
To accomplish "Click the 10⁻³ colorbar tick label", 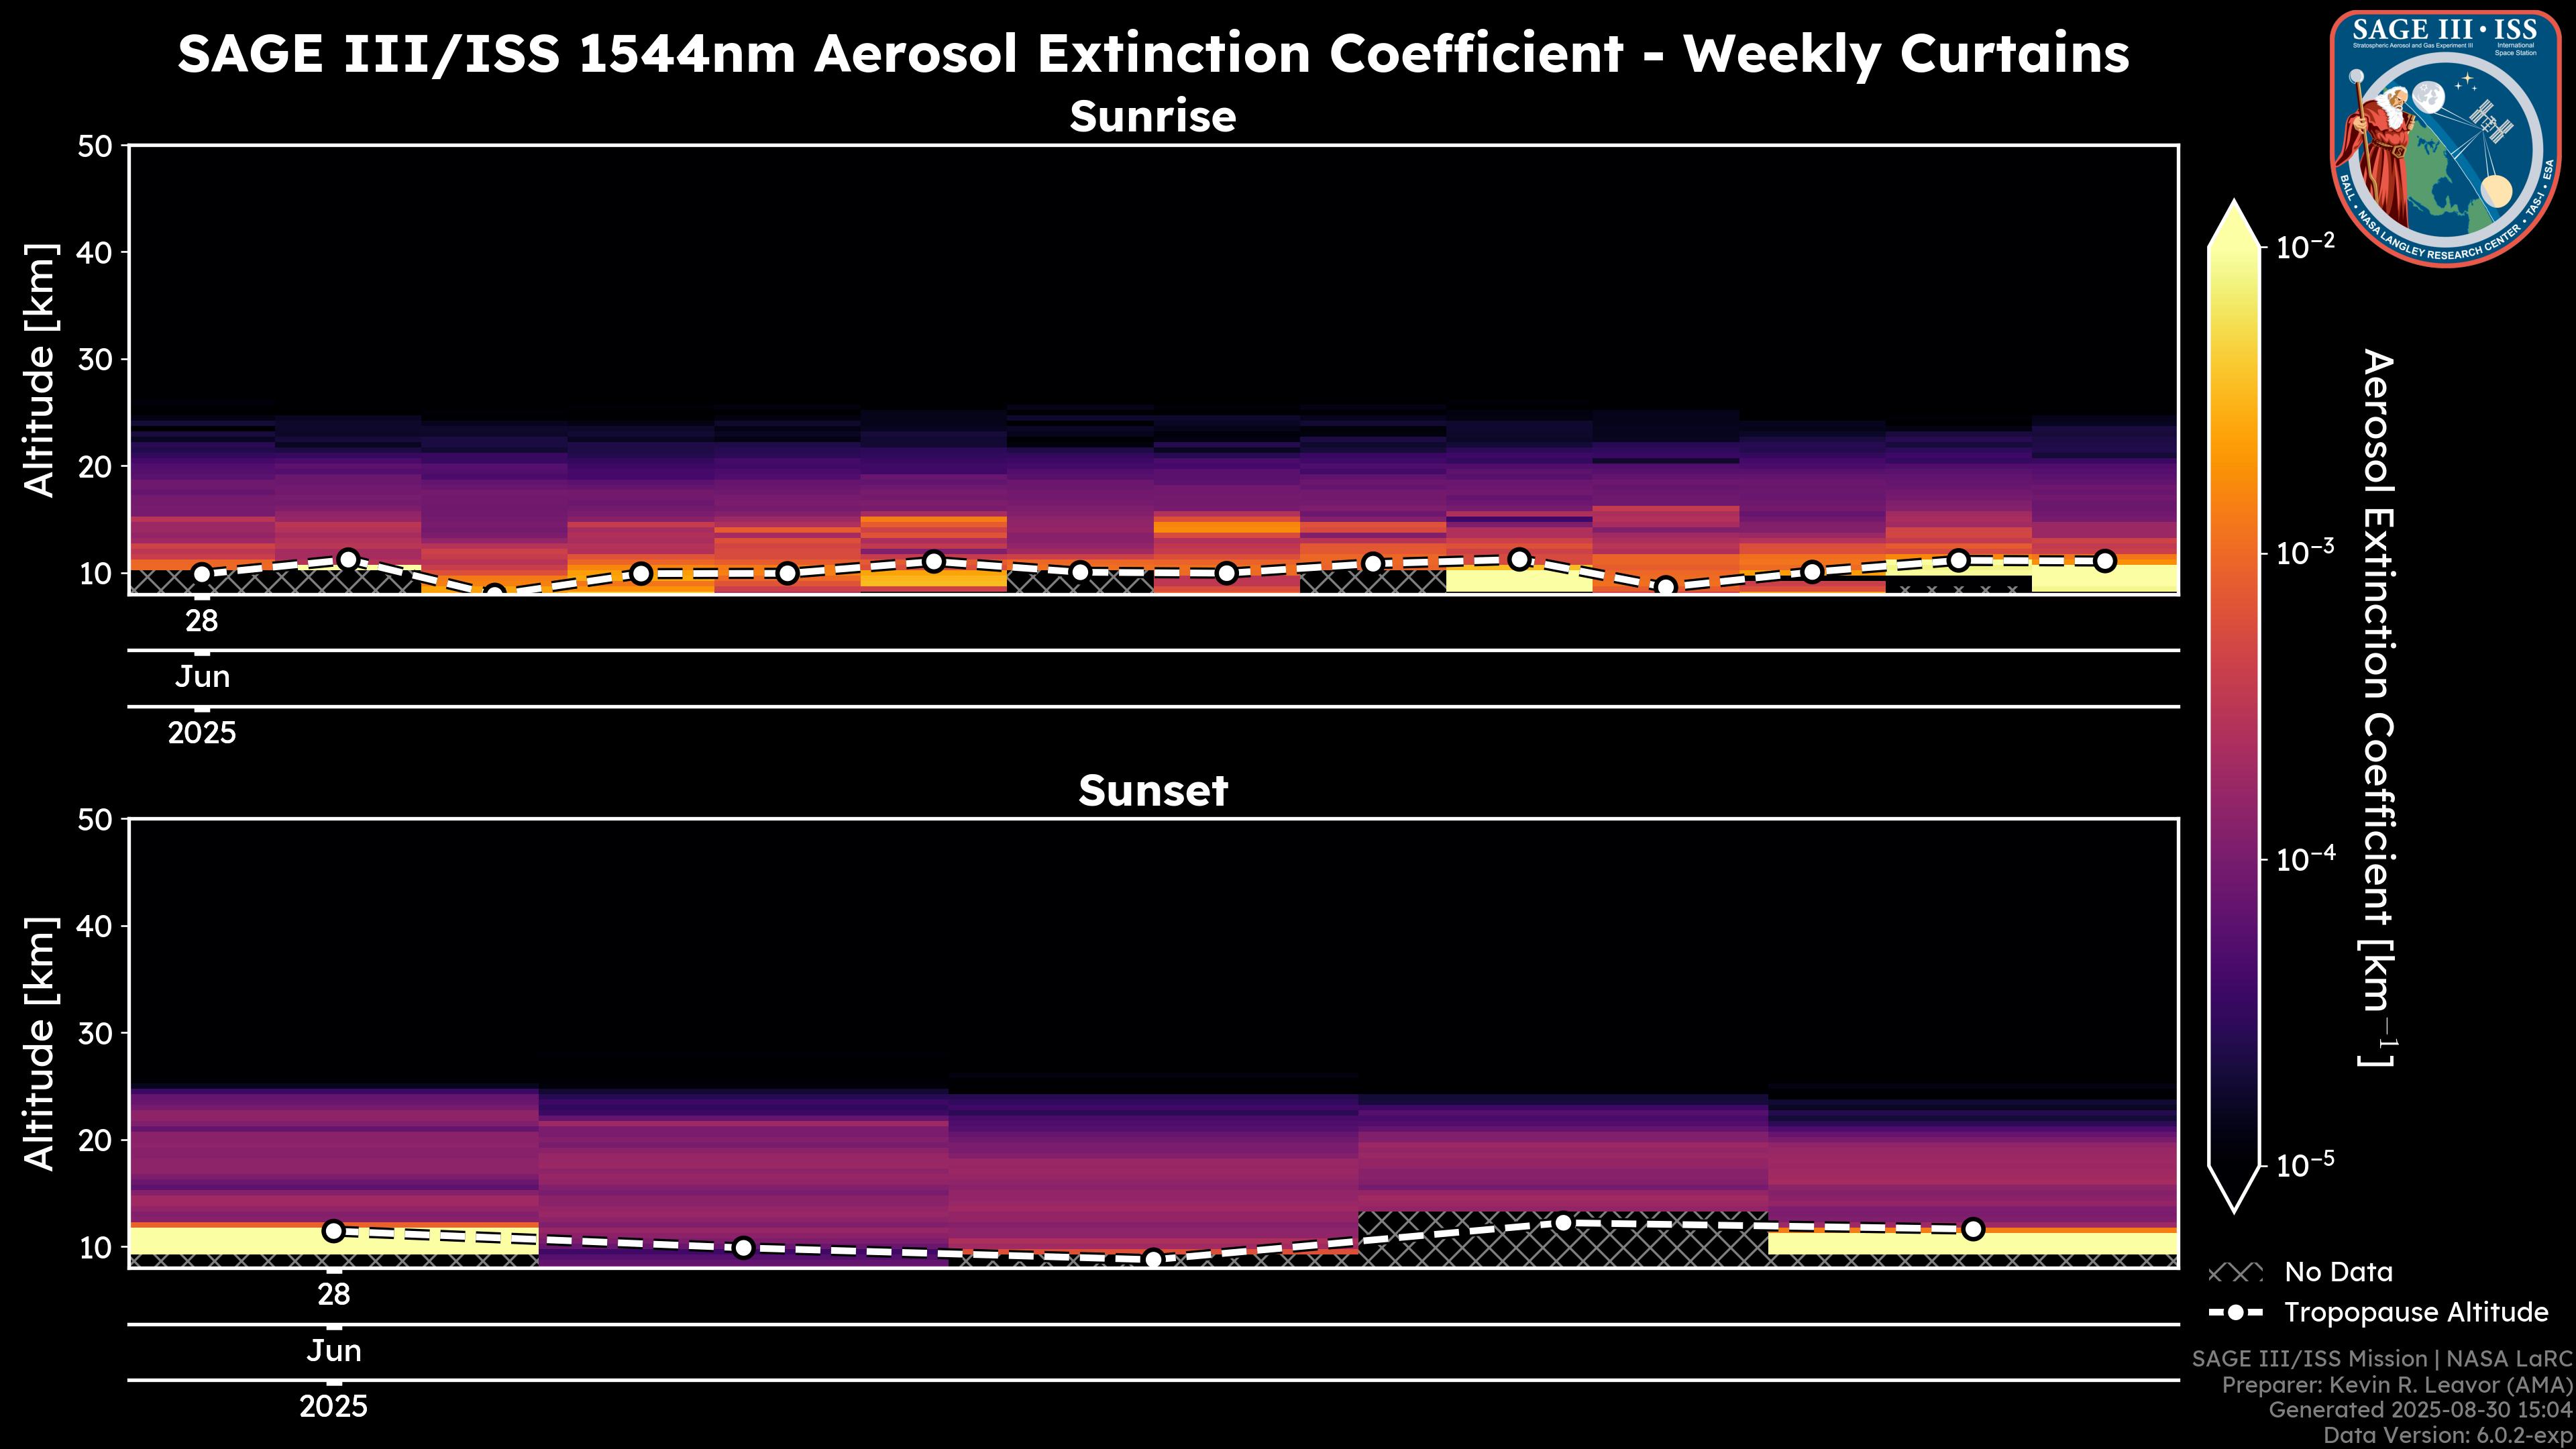I will 2305,552.
